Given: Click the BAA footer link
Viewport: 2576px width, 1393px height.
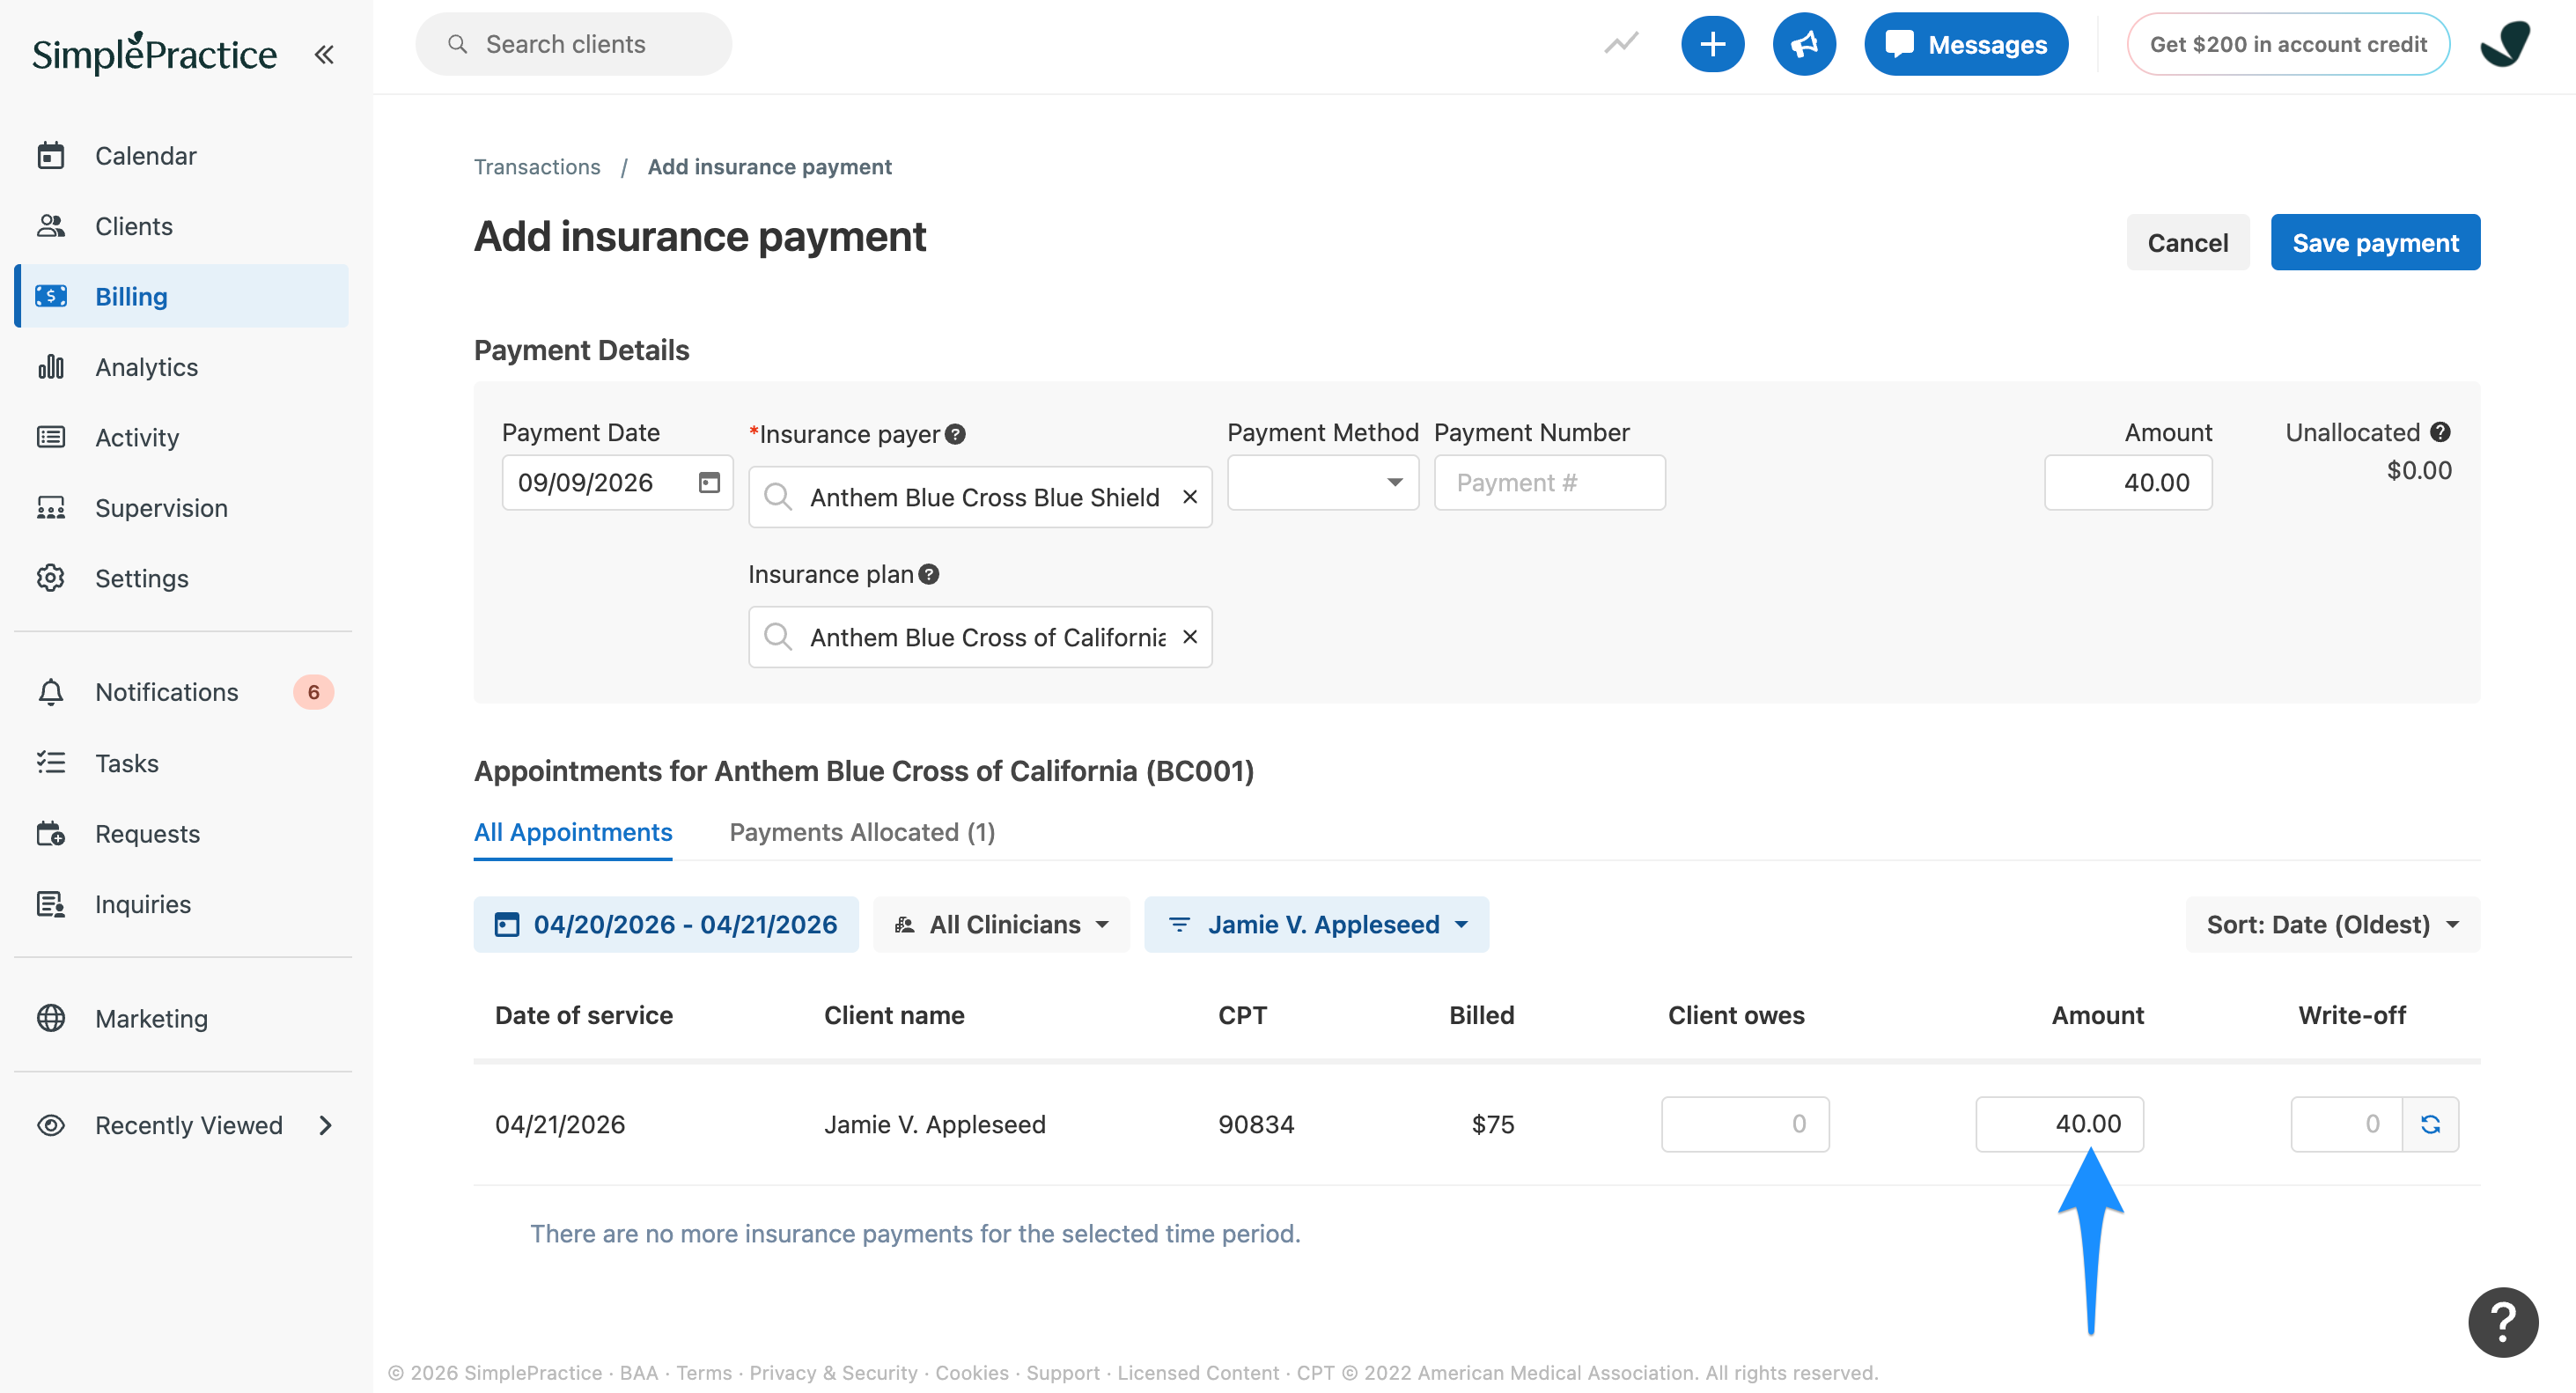Looking at the screenshot, I should click(639, 1373).
